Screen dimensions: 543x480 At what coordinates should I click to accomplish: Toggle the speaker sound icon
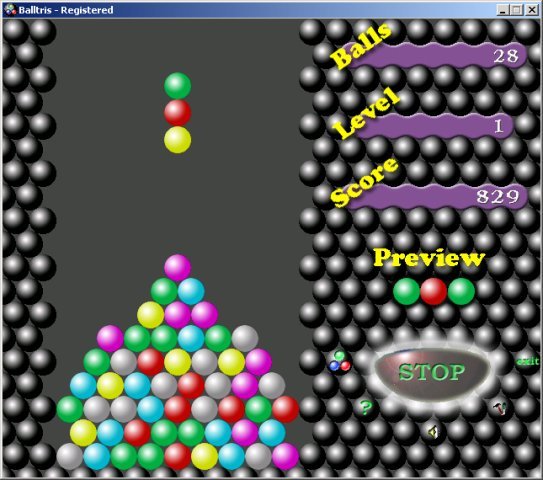(433, 432)
